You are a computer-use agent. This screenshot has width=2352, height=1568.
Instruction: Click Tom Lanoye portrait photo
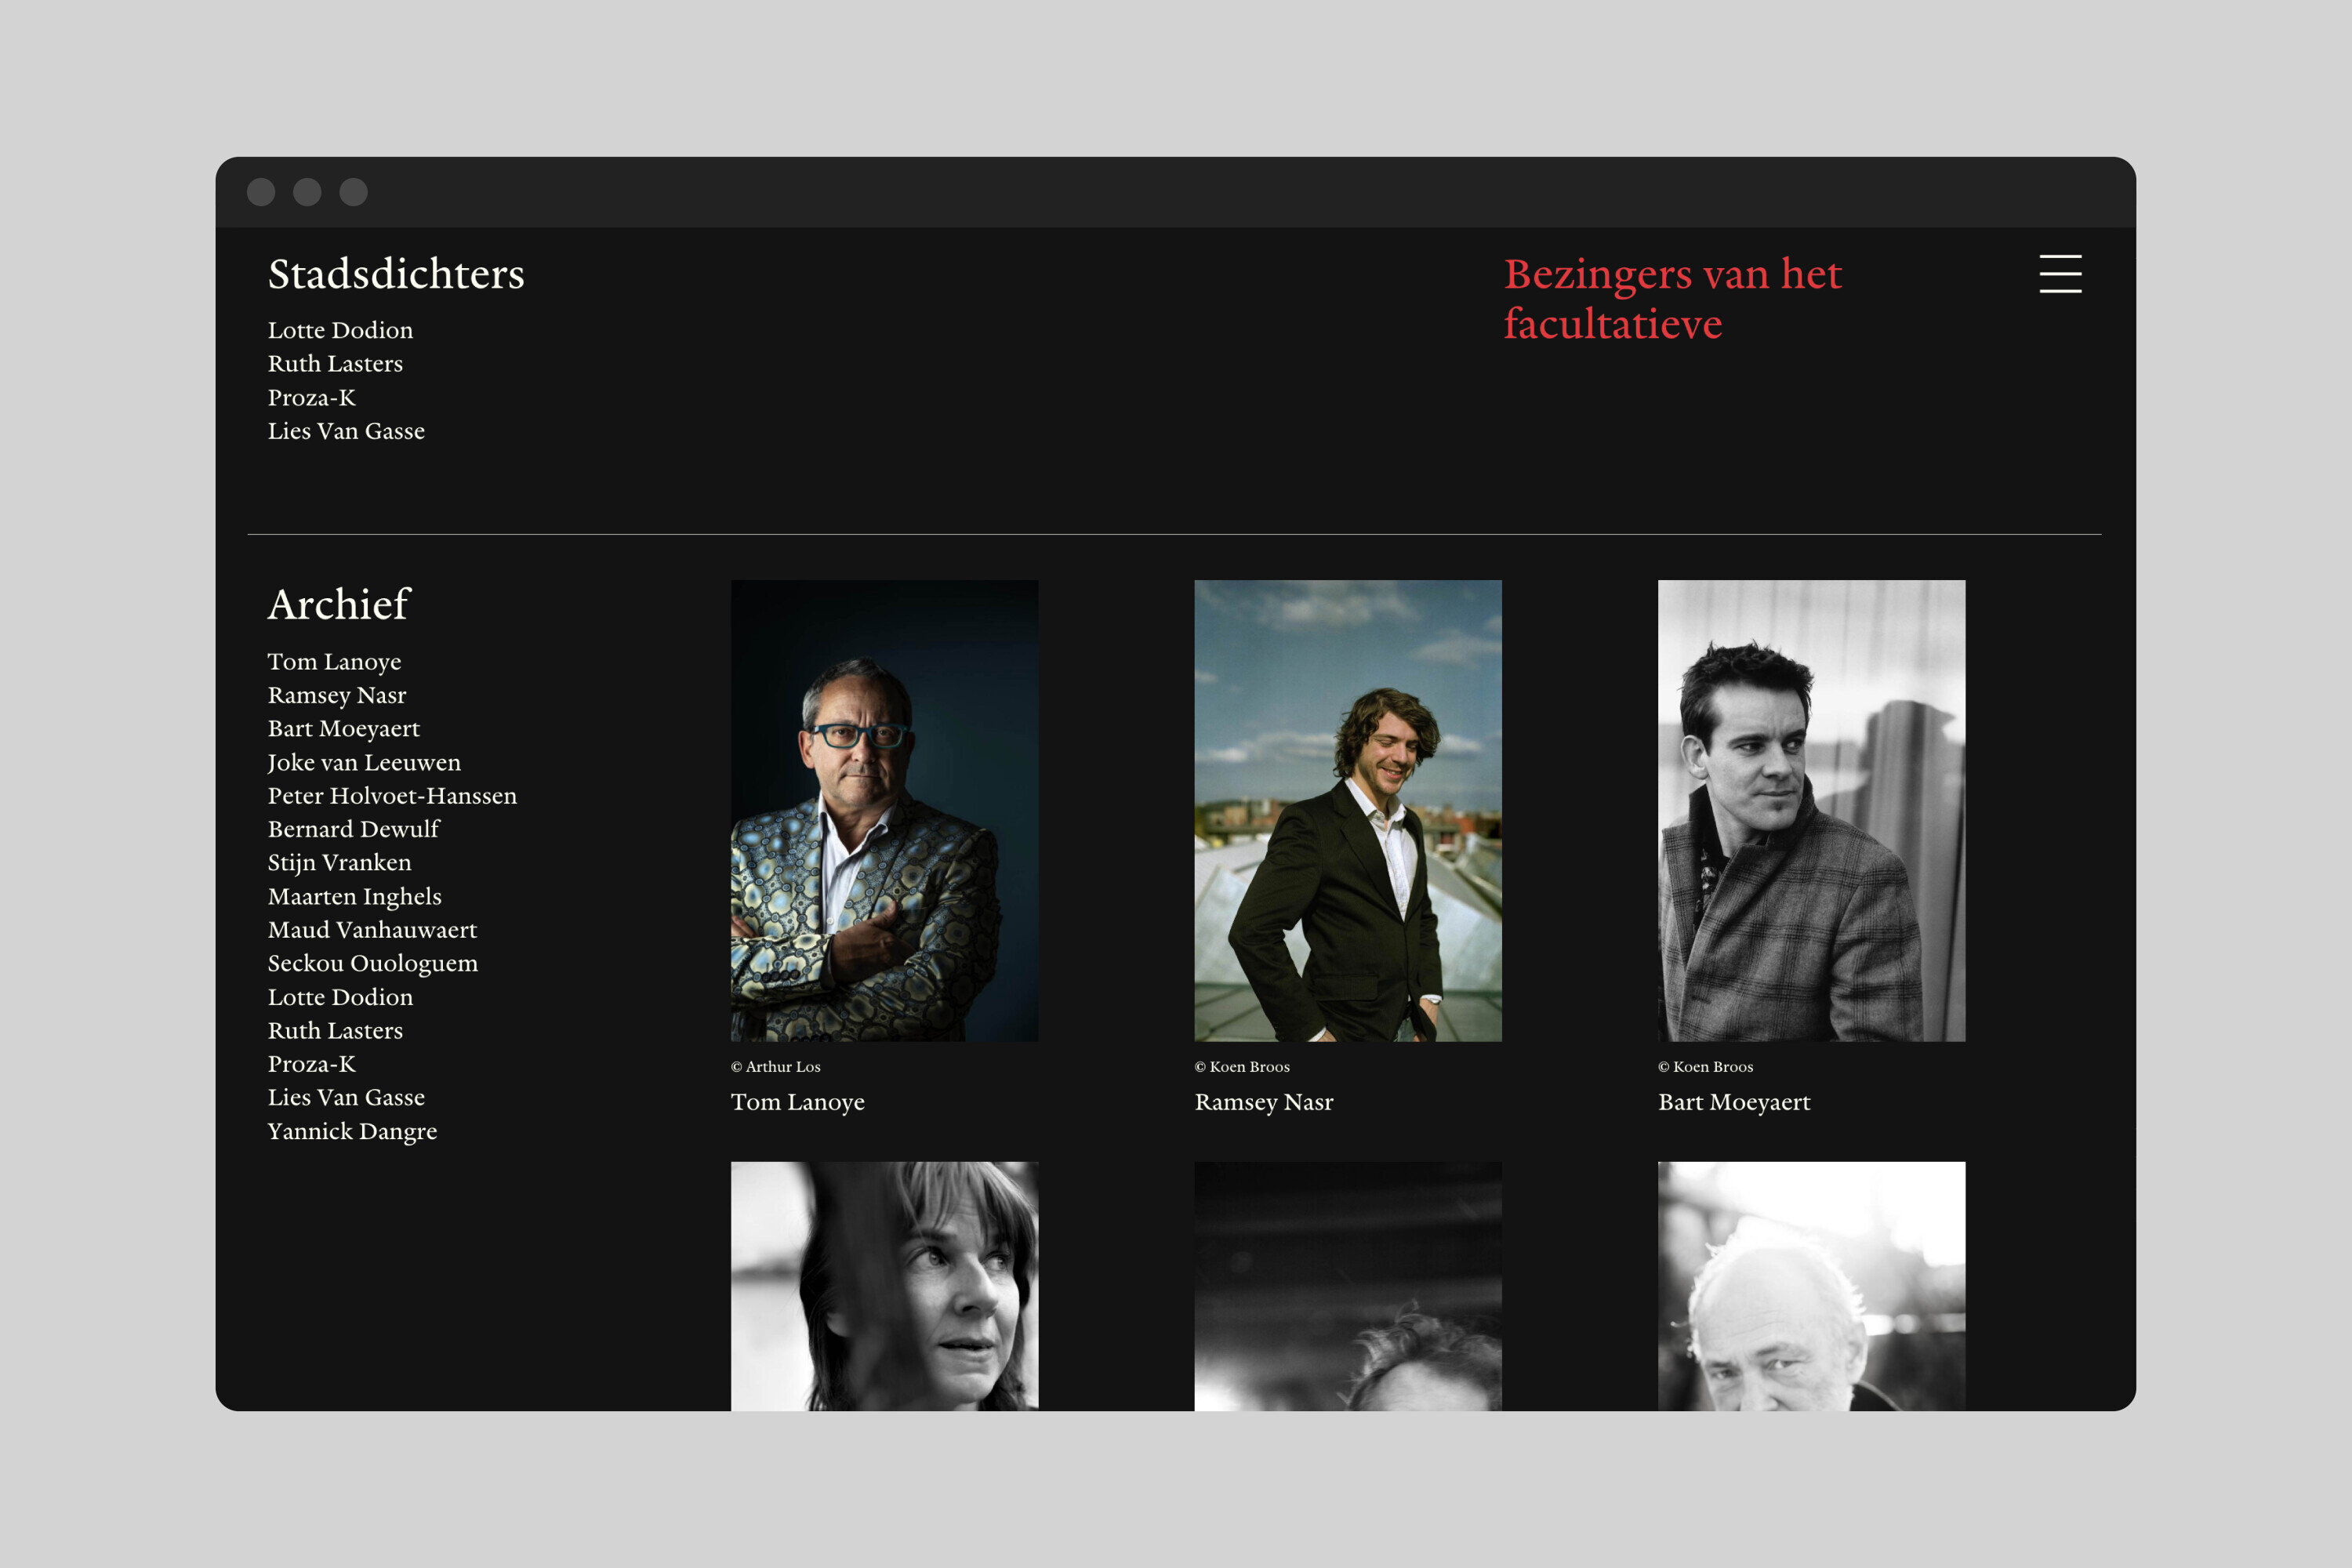coord(884,811)
